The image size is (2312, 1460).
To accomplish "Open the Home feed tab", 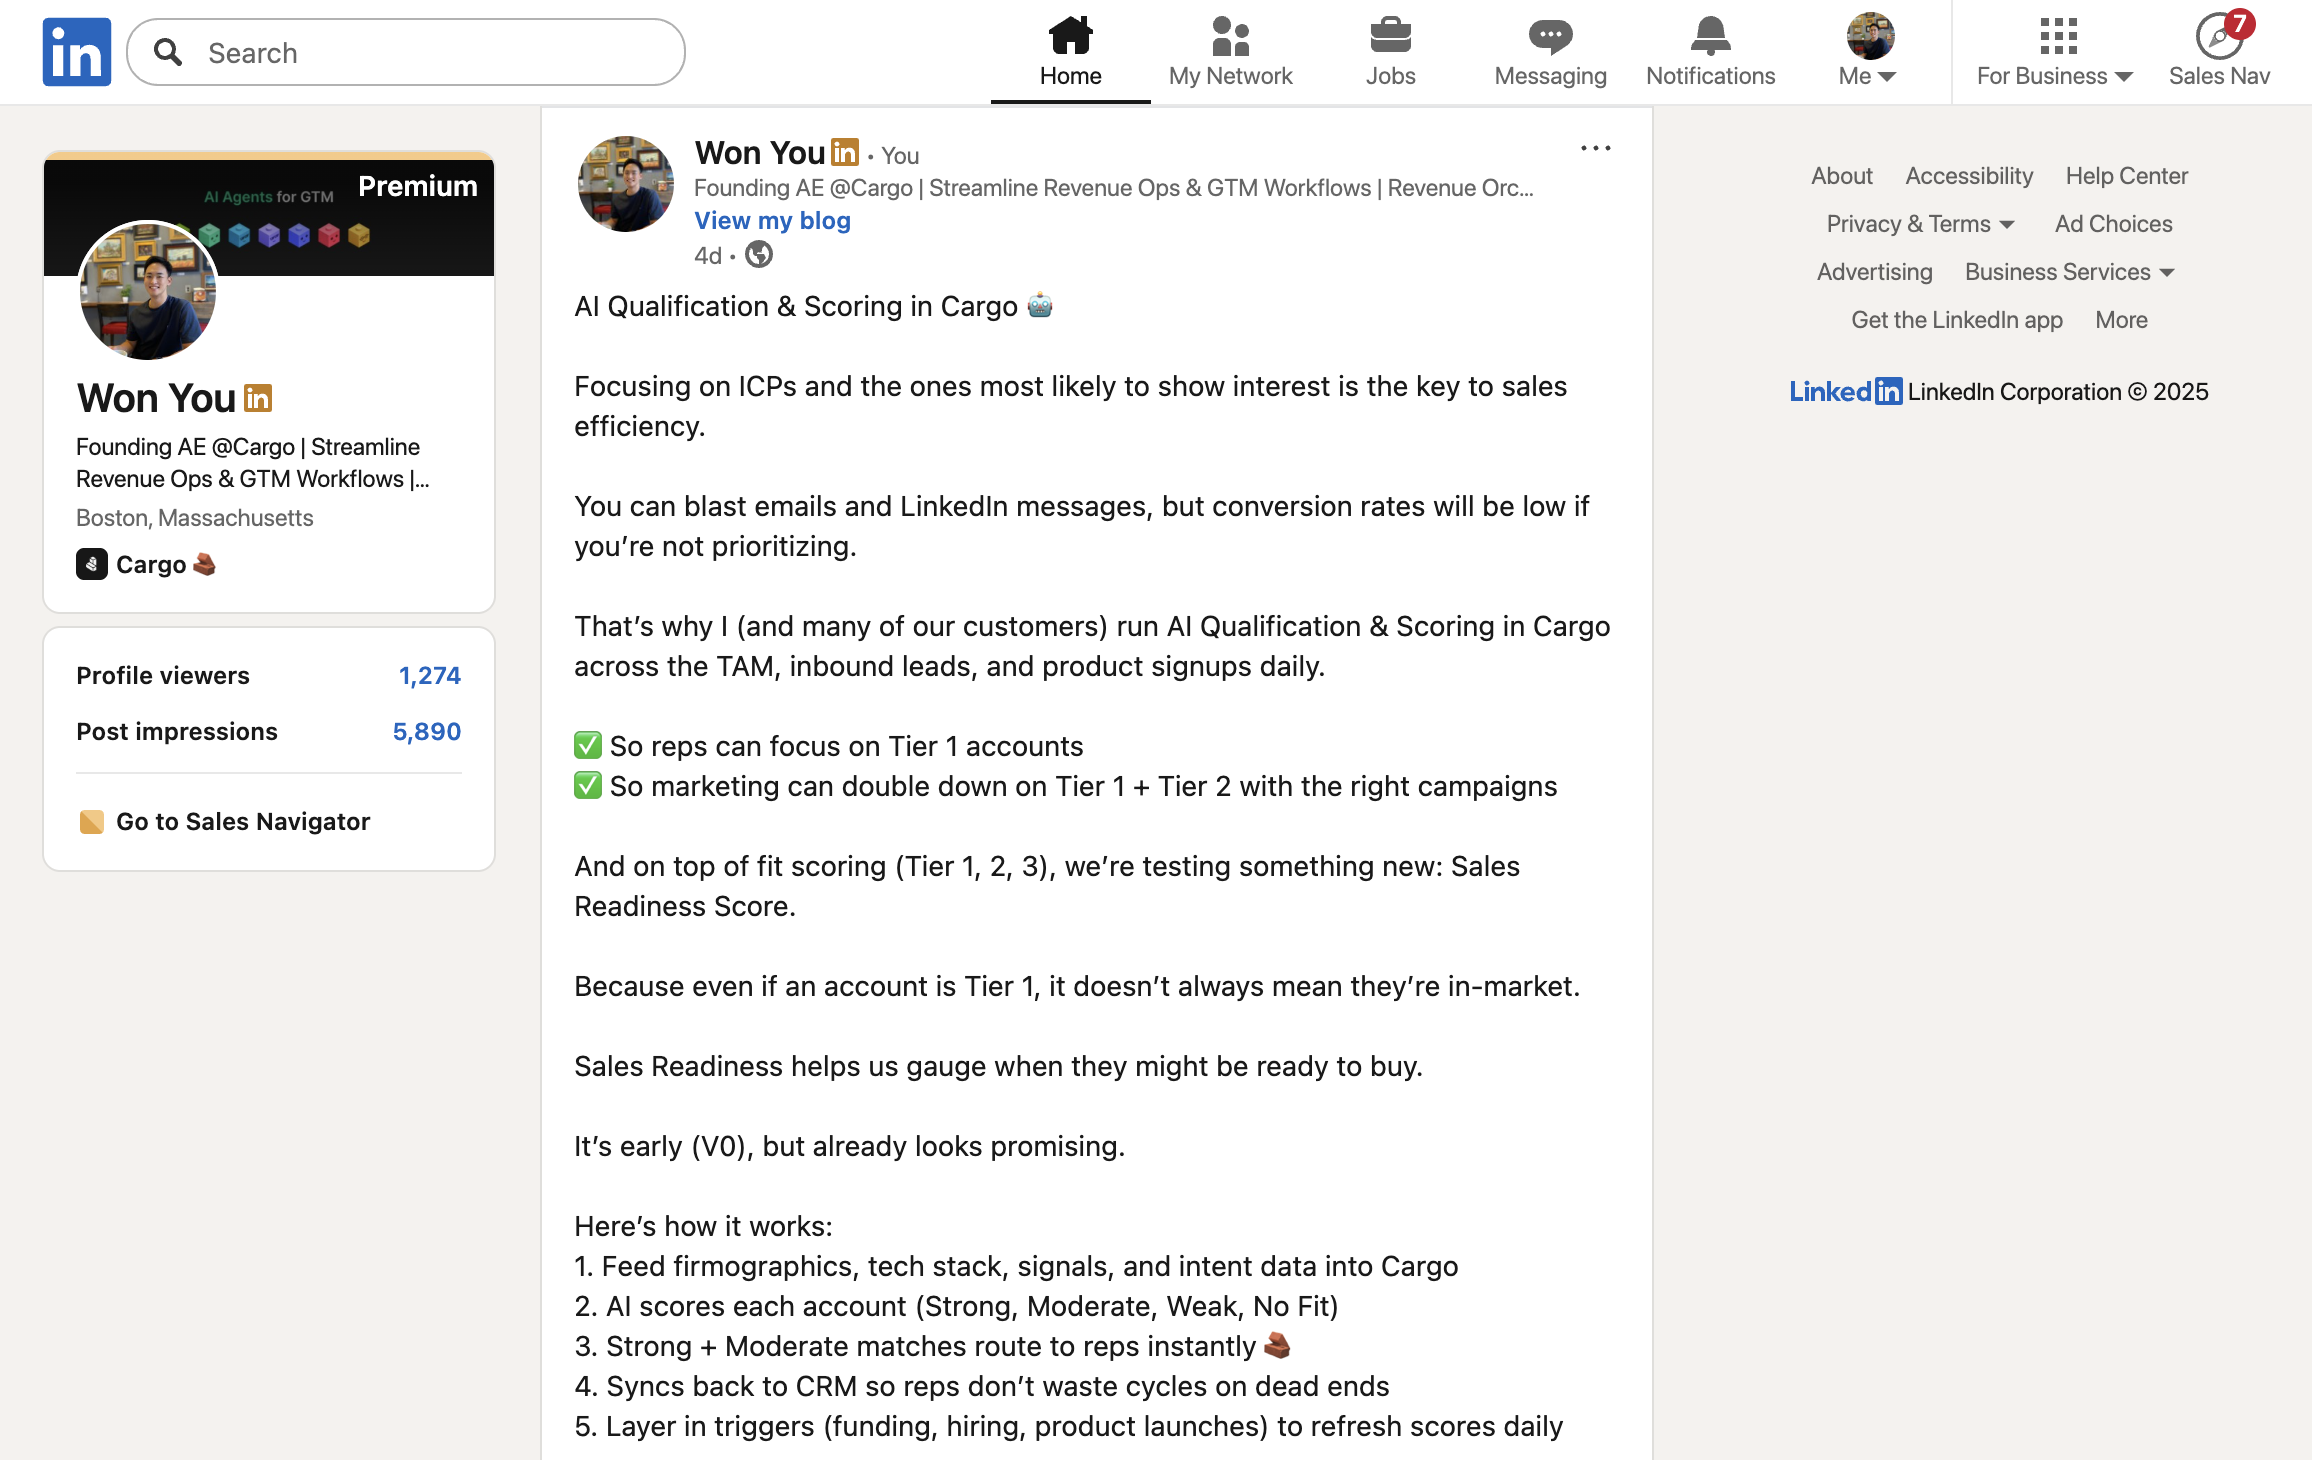I will coord(1070,52).
